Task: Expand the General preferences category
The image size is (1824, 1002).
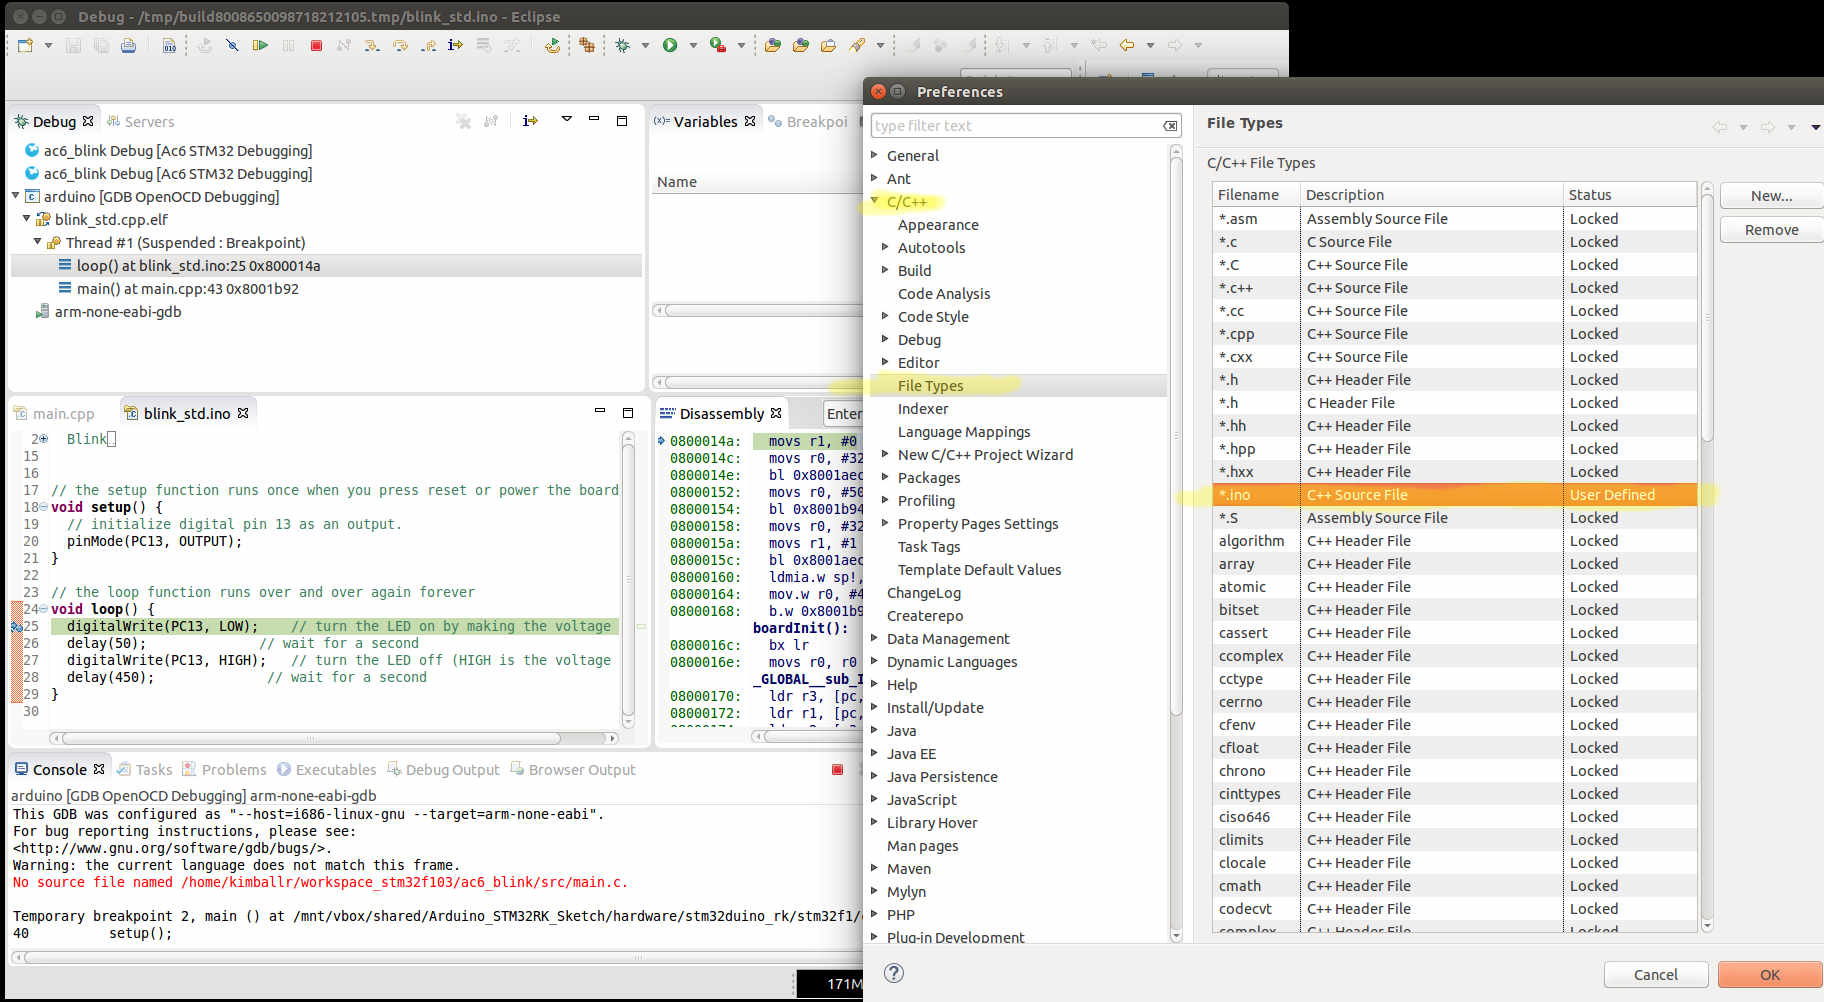Action: 875,155
